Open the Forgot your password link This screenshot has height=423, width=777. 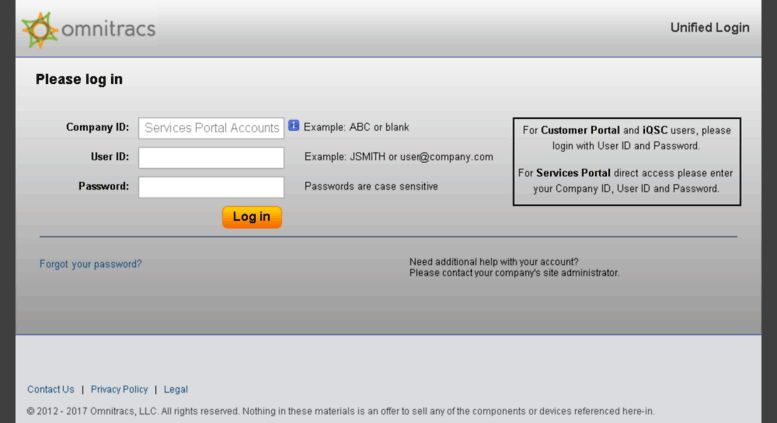tap(90, 264)
